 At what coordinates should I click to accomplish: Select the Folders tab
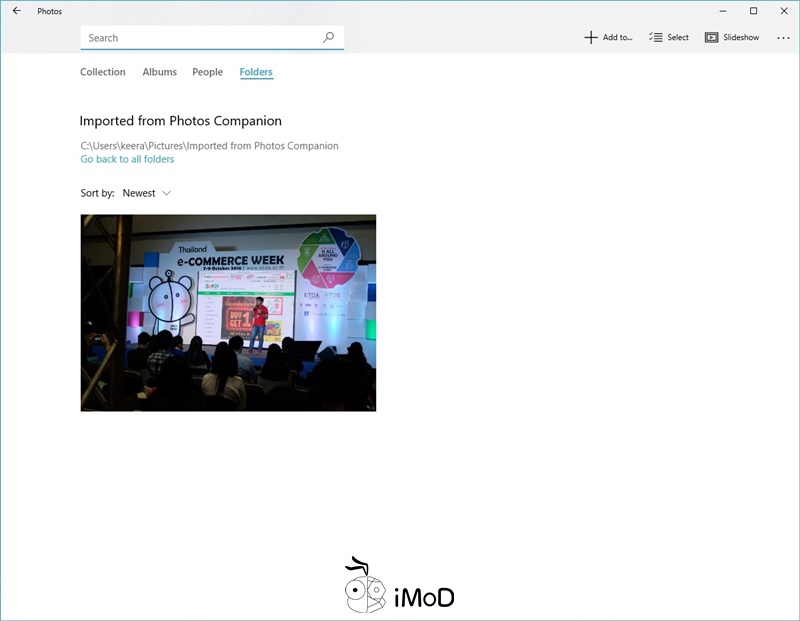pyautogui.click(x=256, y=72)
